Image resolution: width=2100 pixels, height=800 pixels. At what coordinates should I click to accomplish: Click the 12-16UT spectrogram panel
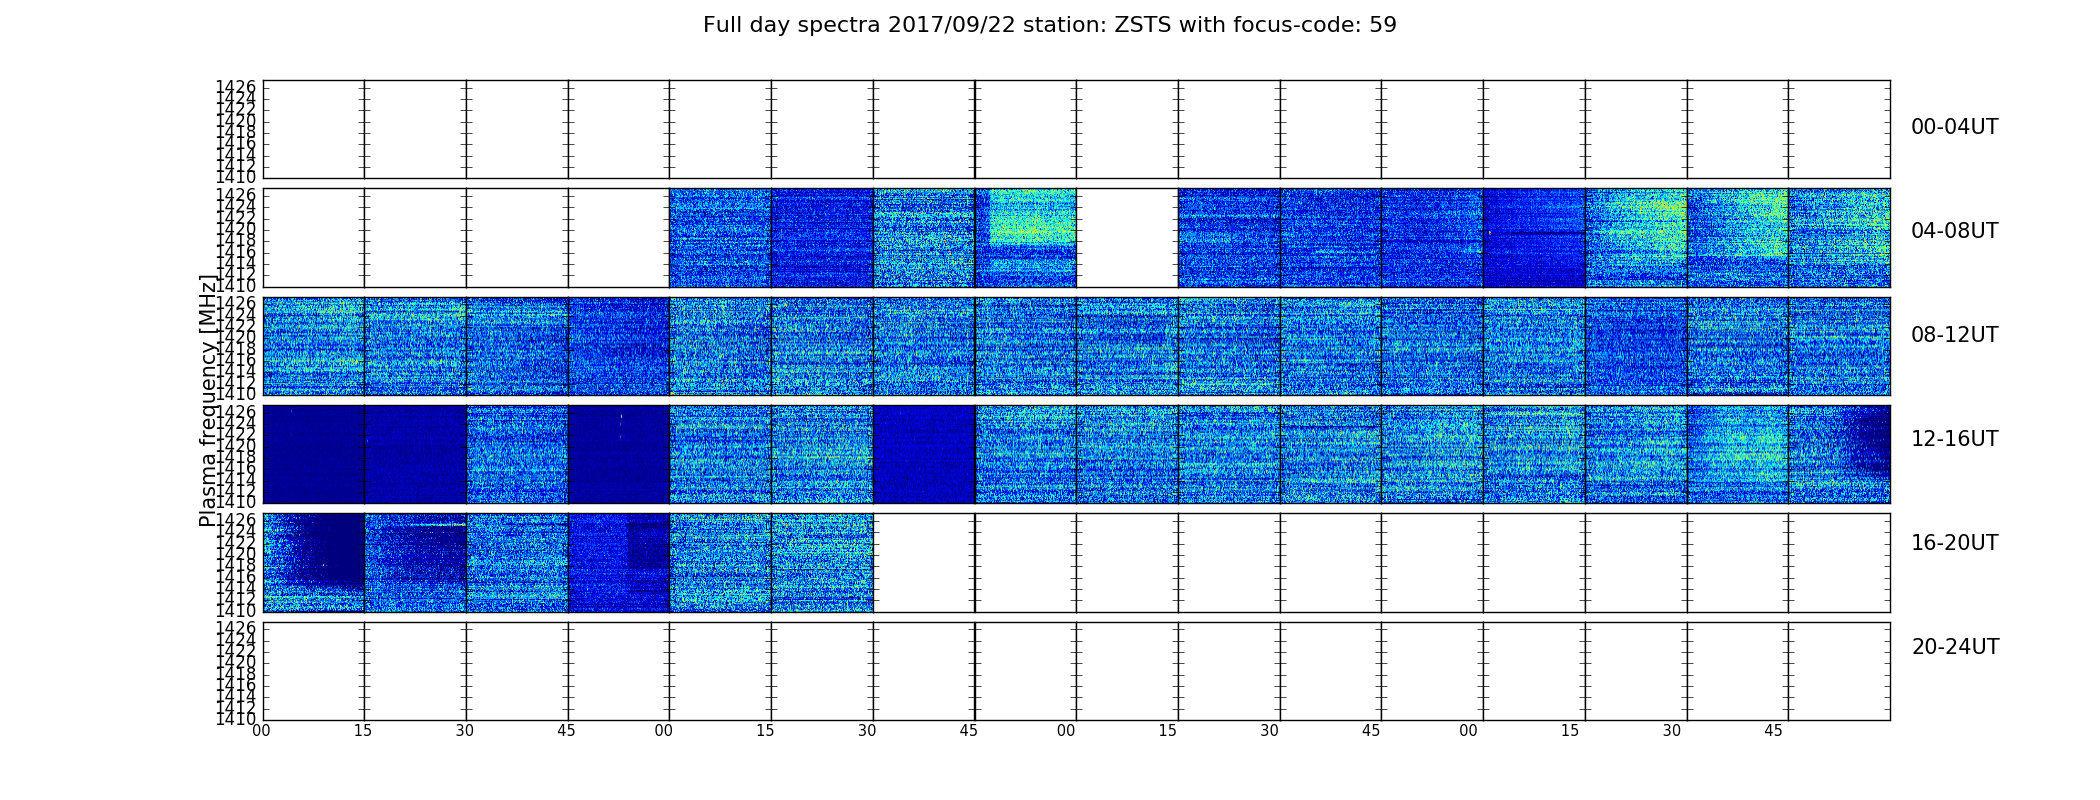click(1076, 454)
